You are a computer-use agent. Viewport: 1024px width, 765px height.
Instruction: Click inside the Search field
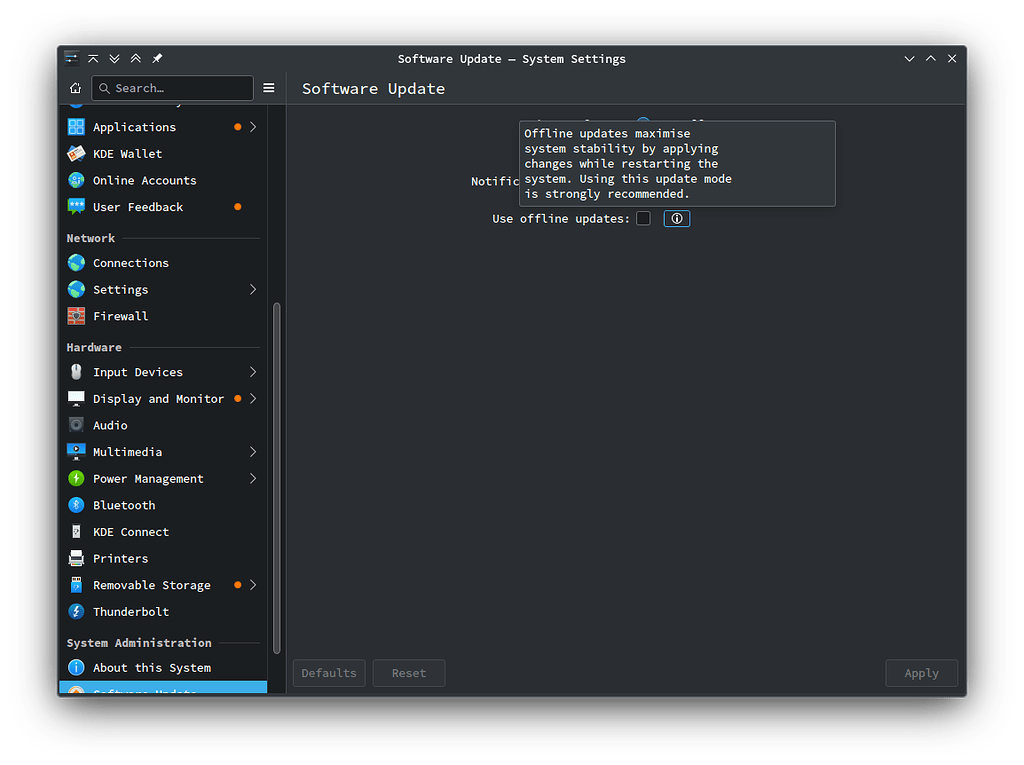(170, 88)
